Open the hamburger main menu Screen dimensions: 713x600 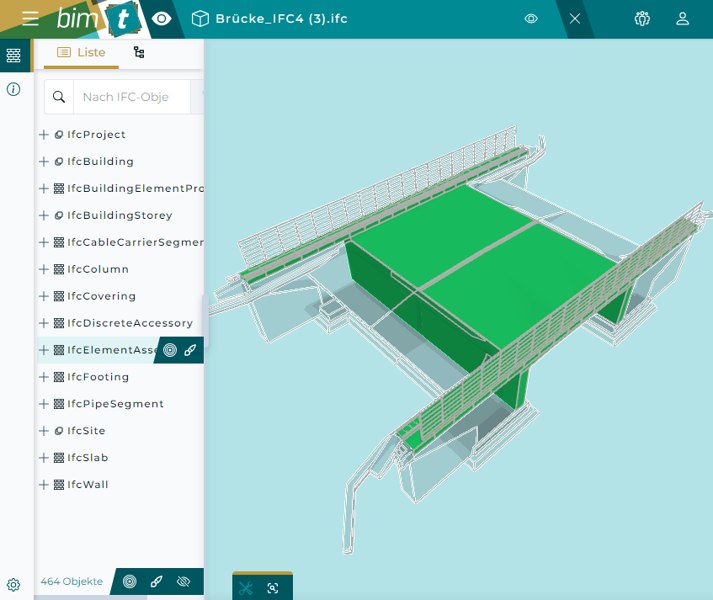tap(30, 19)
